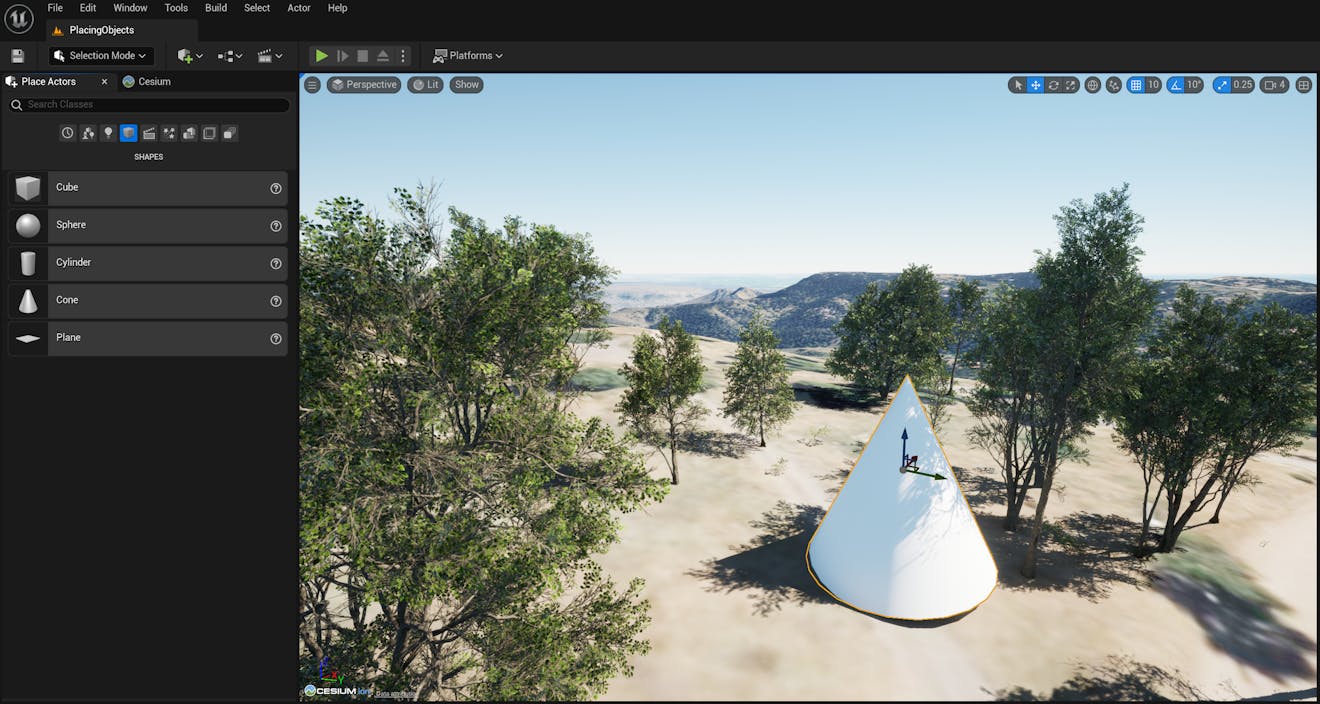
Task: Toggle surface snapping in the viewport
Action: (x=1113, y=85)
